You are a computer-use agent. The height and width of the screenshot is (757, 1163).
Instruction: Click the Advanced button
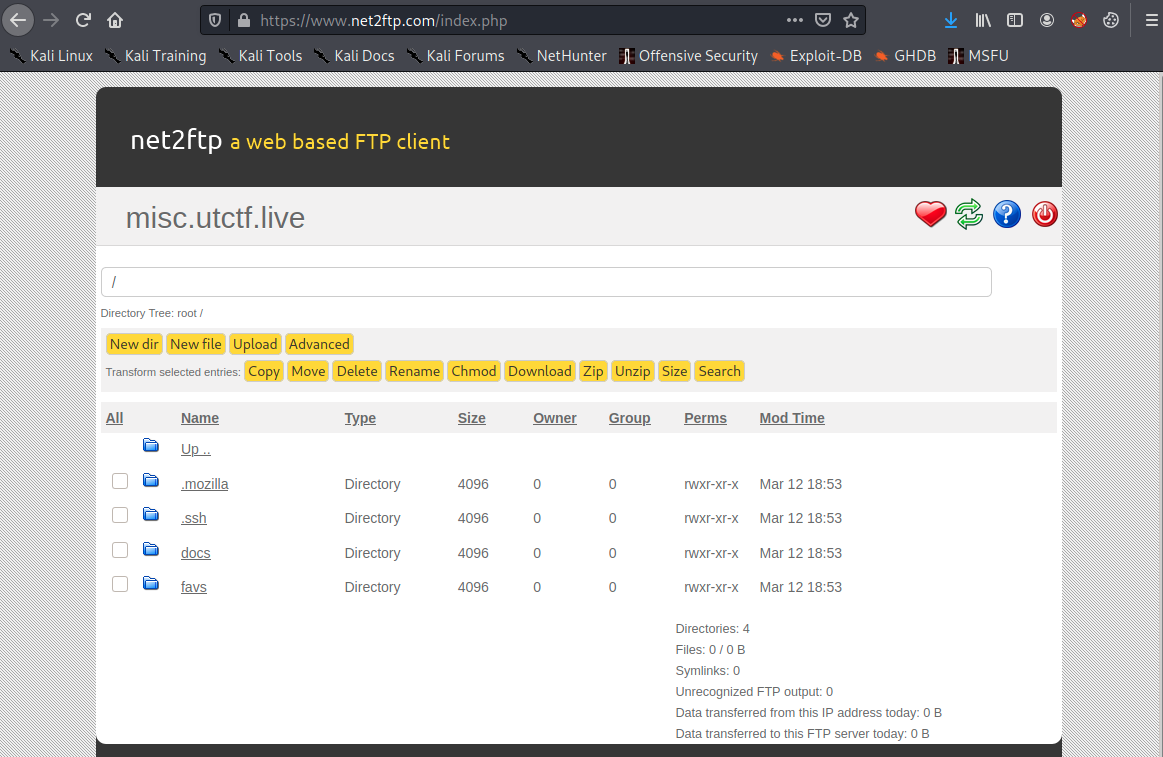(x=319, y=344)
